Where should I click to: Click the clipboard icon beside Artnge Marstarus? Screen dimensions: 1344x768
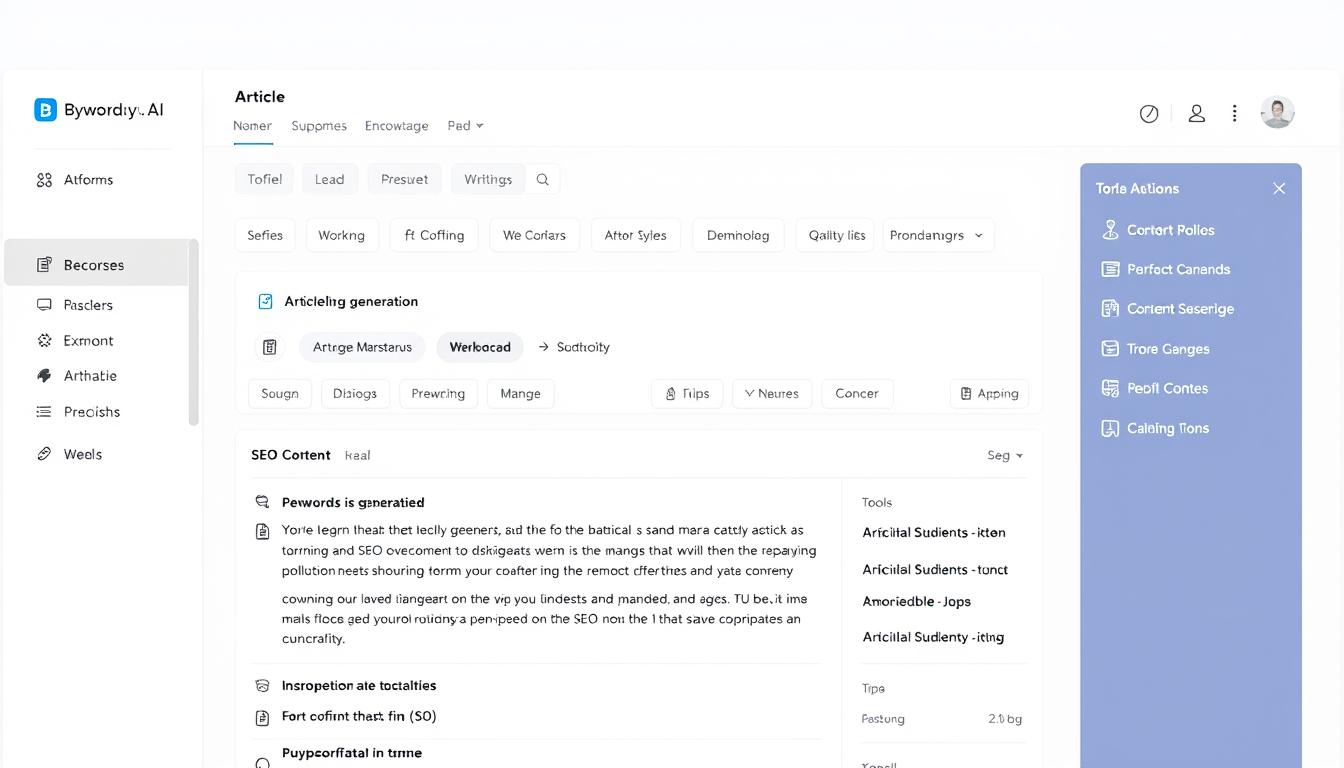pos(269,346)
